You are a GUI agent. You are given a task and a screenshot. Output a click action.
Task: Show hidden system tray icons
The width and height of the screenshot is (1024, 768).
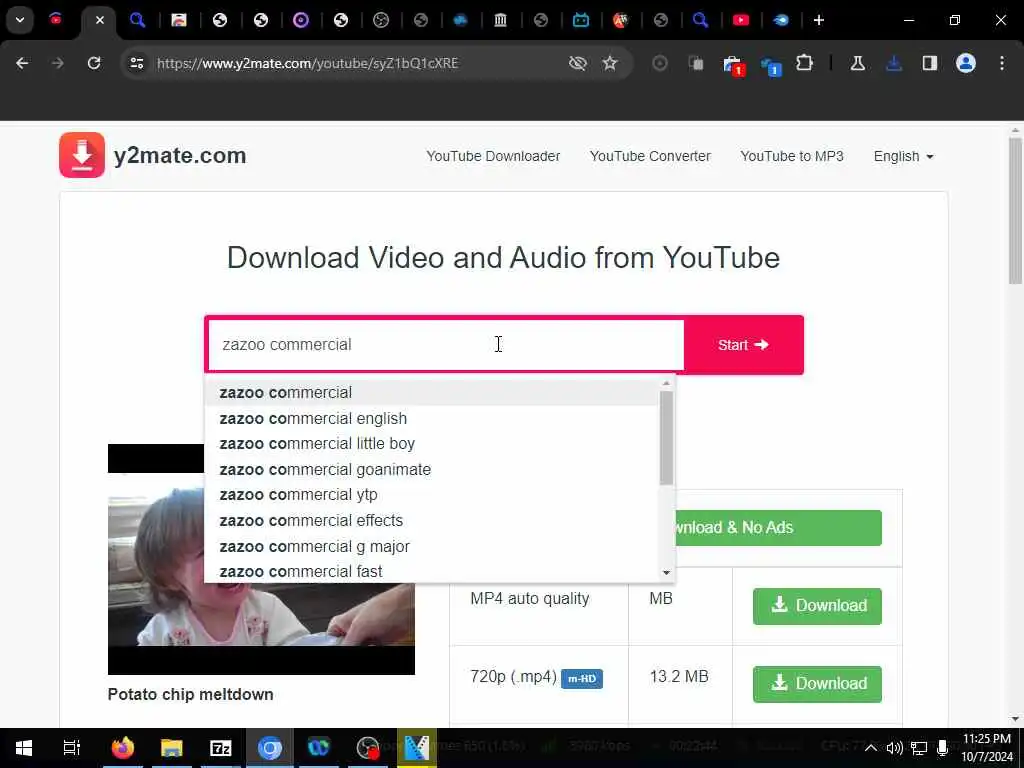tap(871, 748)
